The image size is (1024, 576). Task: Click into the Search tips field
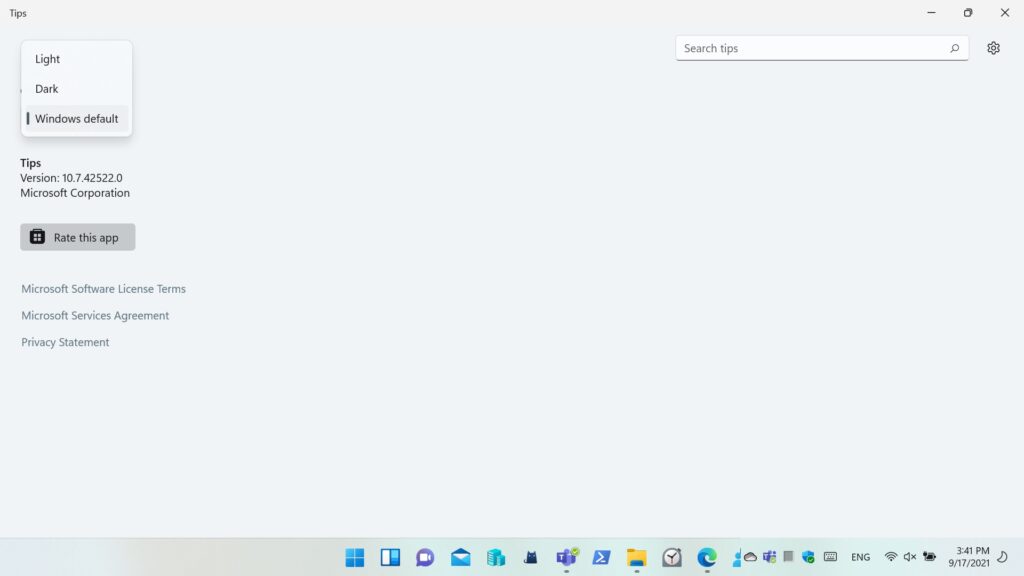tap(810, 48)
